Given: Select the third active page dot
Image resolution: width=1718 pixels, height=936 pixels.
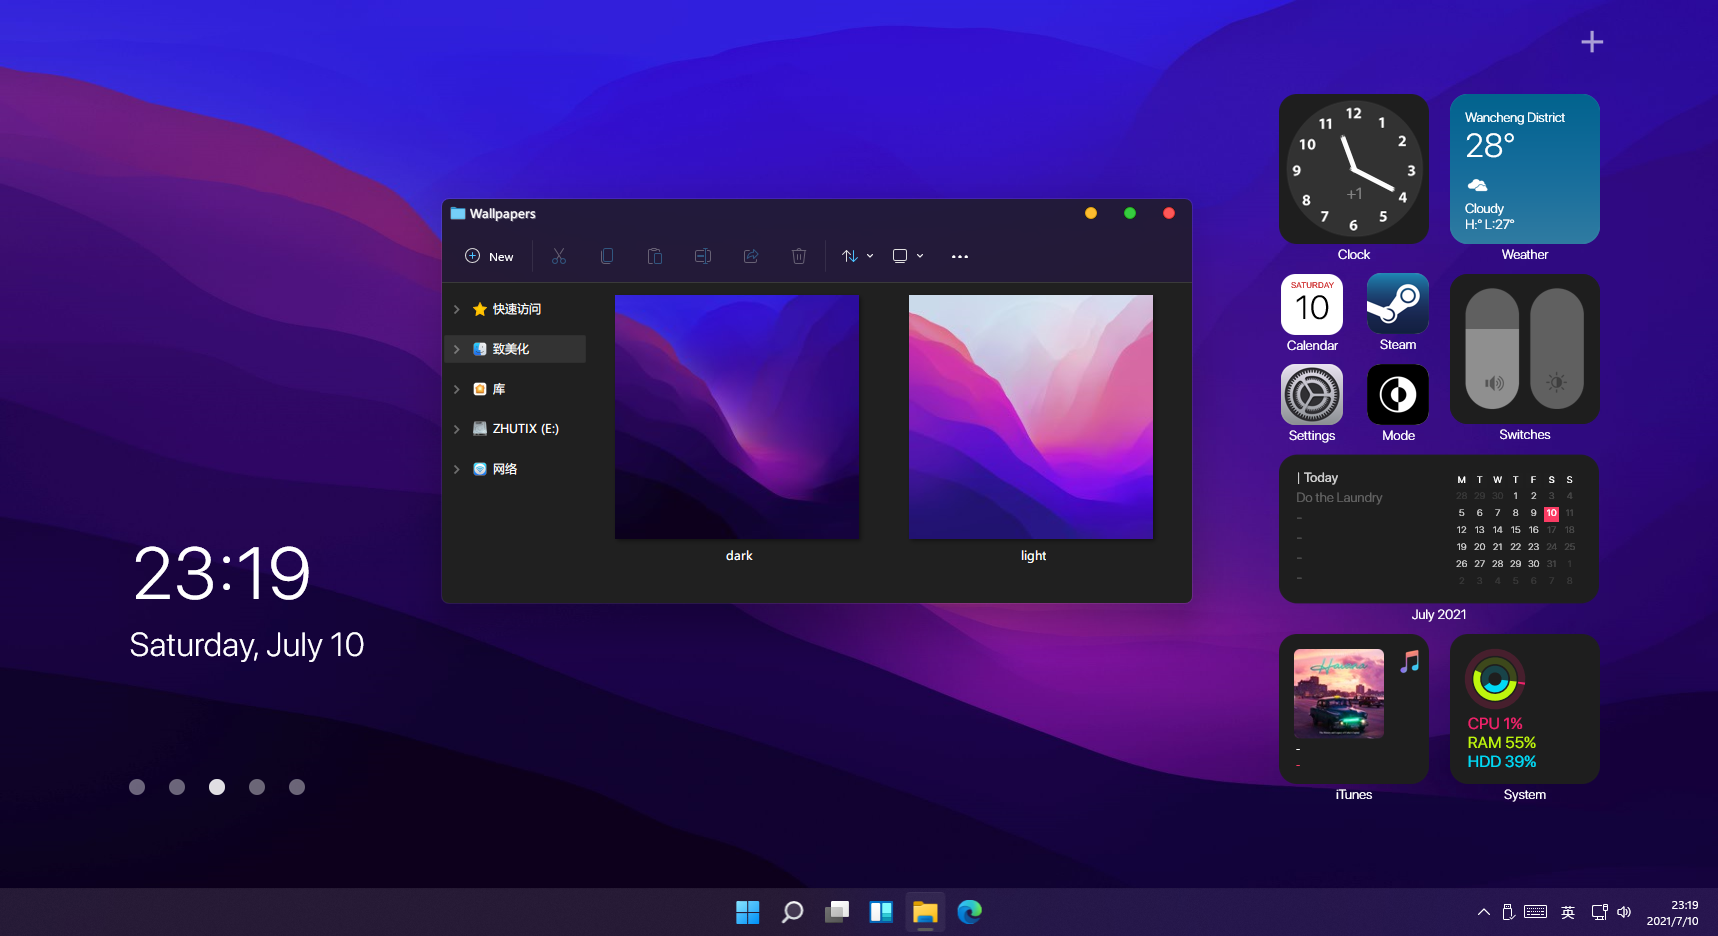Looking at the screenshot, I should tap(217, 787).
